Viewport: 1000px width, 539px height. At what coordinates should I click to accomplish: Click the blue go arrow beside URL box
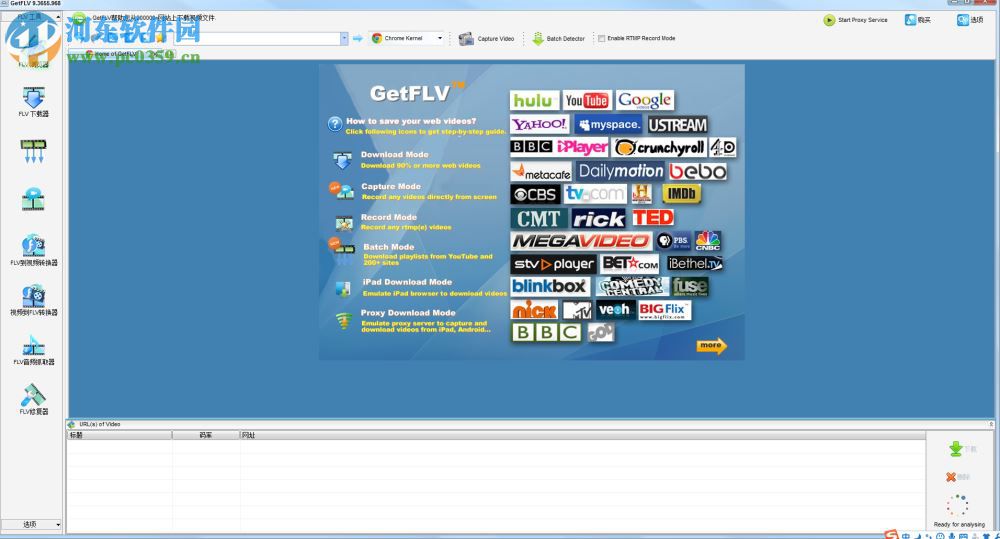pyautogui.click(x=358, y=38)
